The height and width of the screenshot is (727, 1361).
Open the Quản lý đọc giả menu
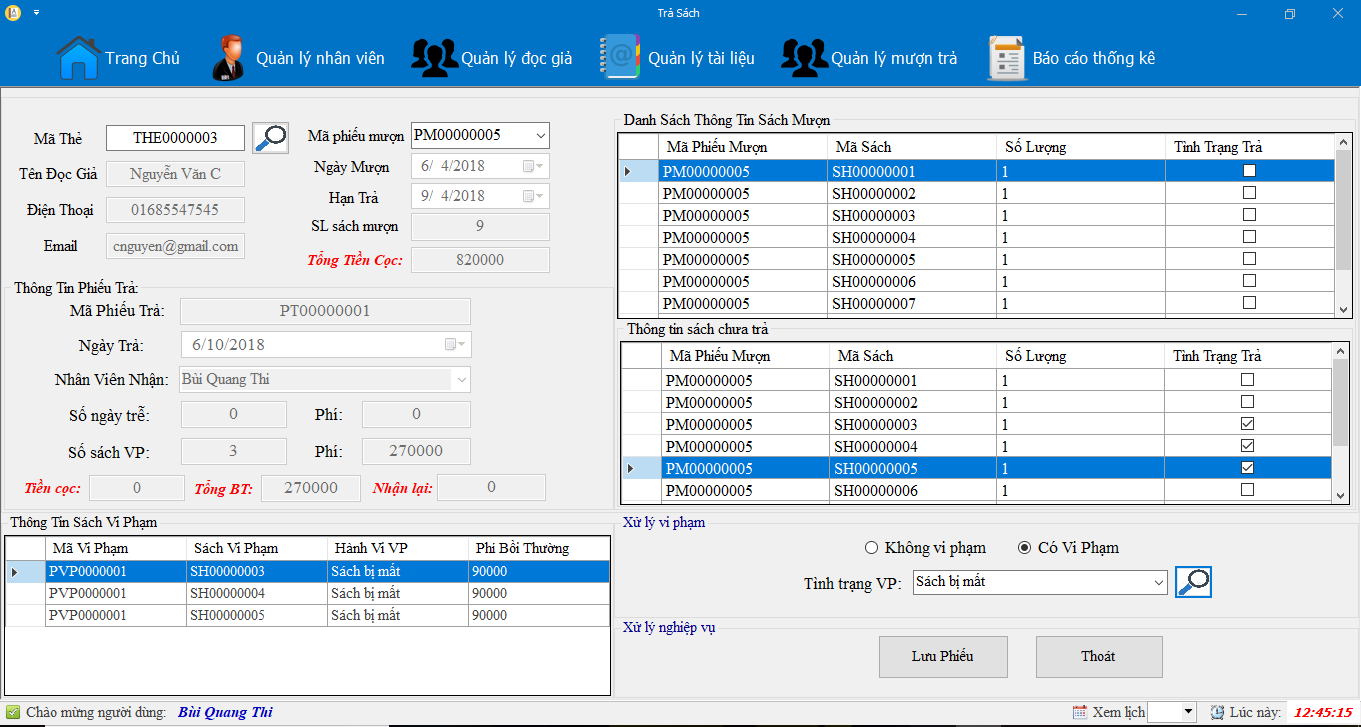click(x=517, y=58)
